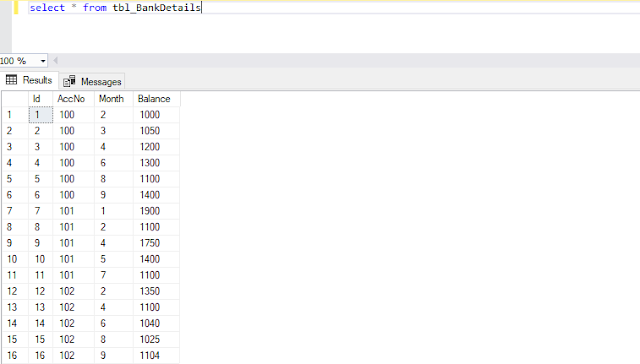Click Id cell with value 8
The height and width of the screenshot is (364, 640).
41,227
